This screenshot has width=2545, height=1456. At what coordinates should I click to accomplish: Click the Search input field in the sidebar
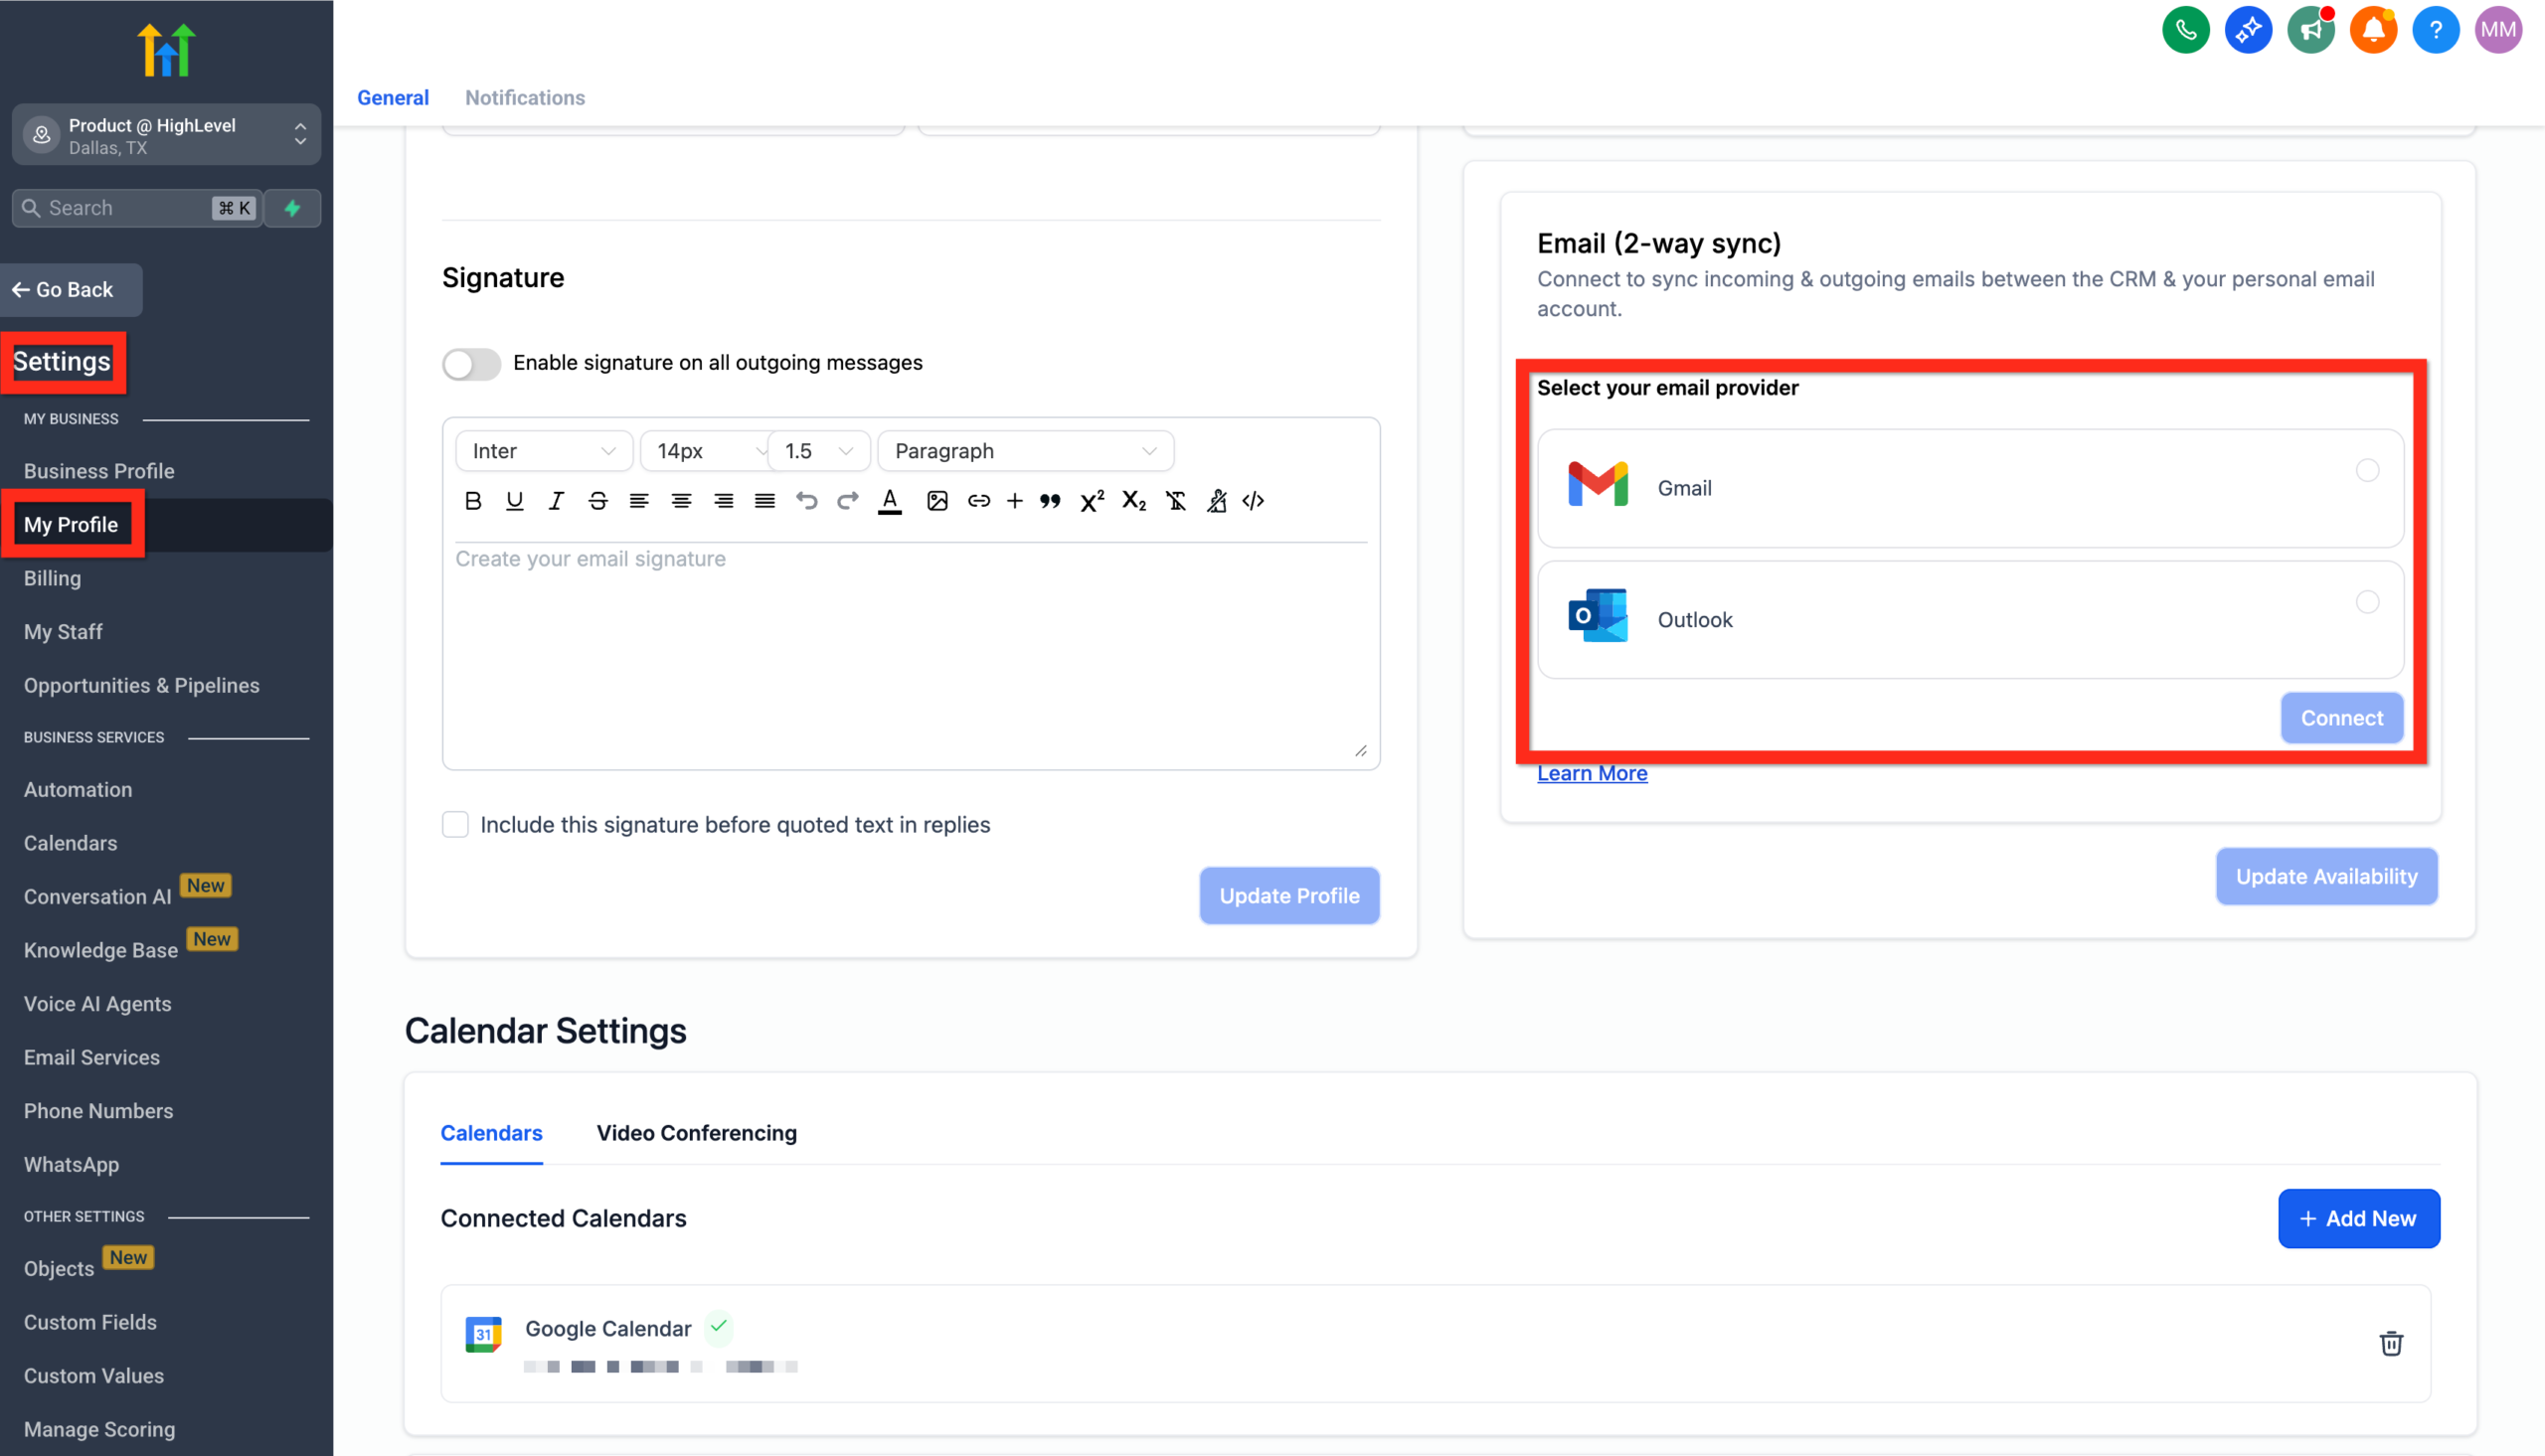[135, 207]
